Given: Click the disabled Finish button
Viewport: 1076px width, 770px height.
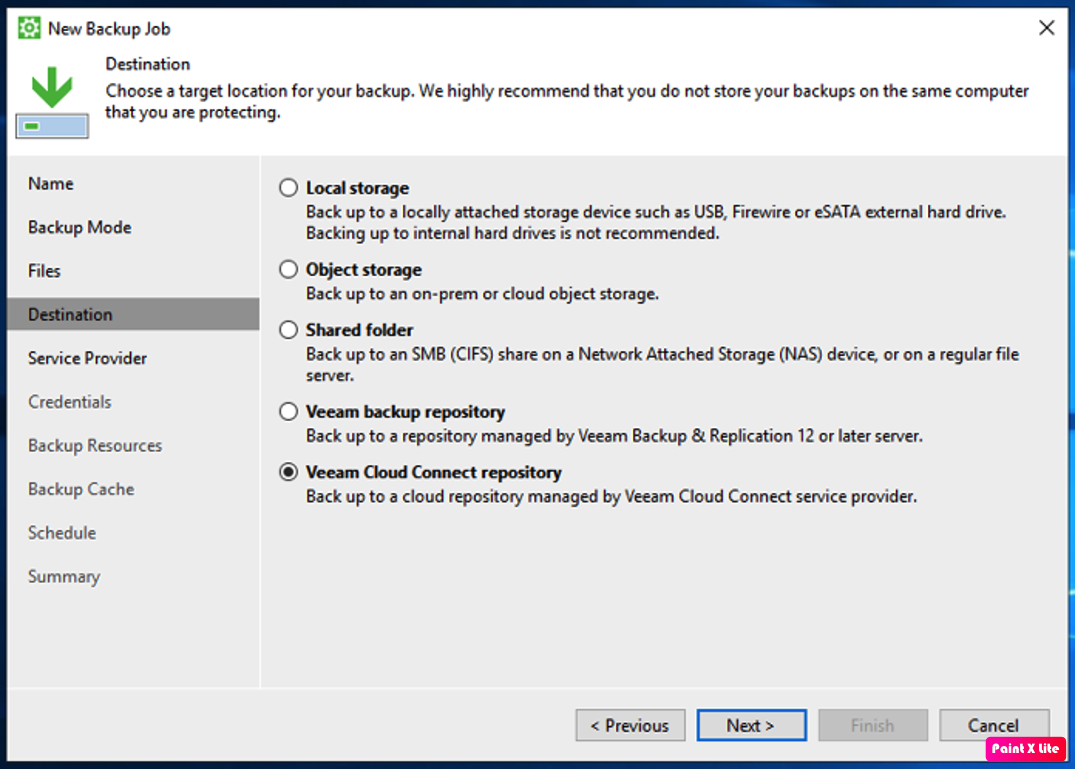Looking at the screenshot, I should click(873, 725).
